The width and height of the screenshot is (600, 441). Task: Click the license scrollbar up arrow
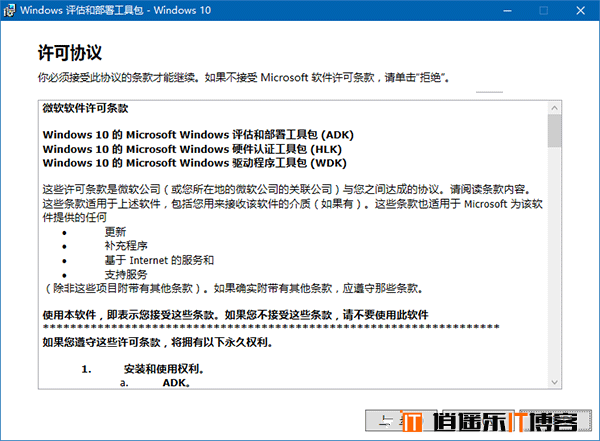click(x=554, y=108)
